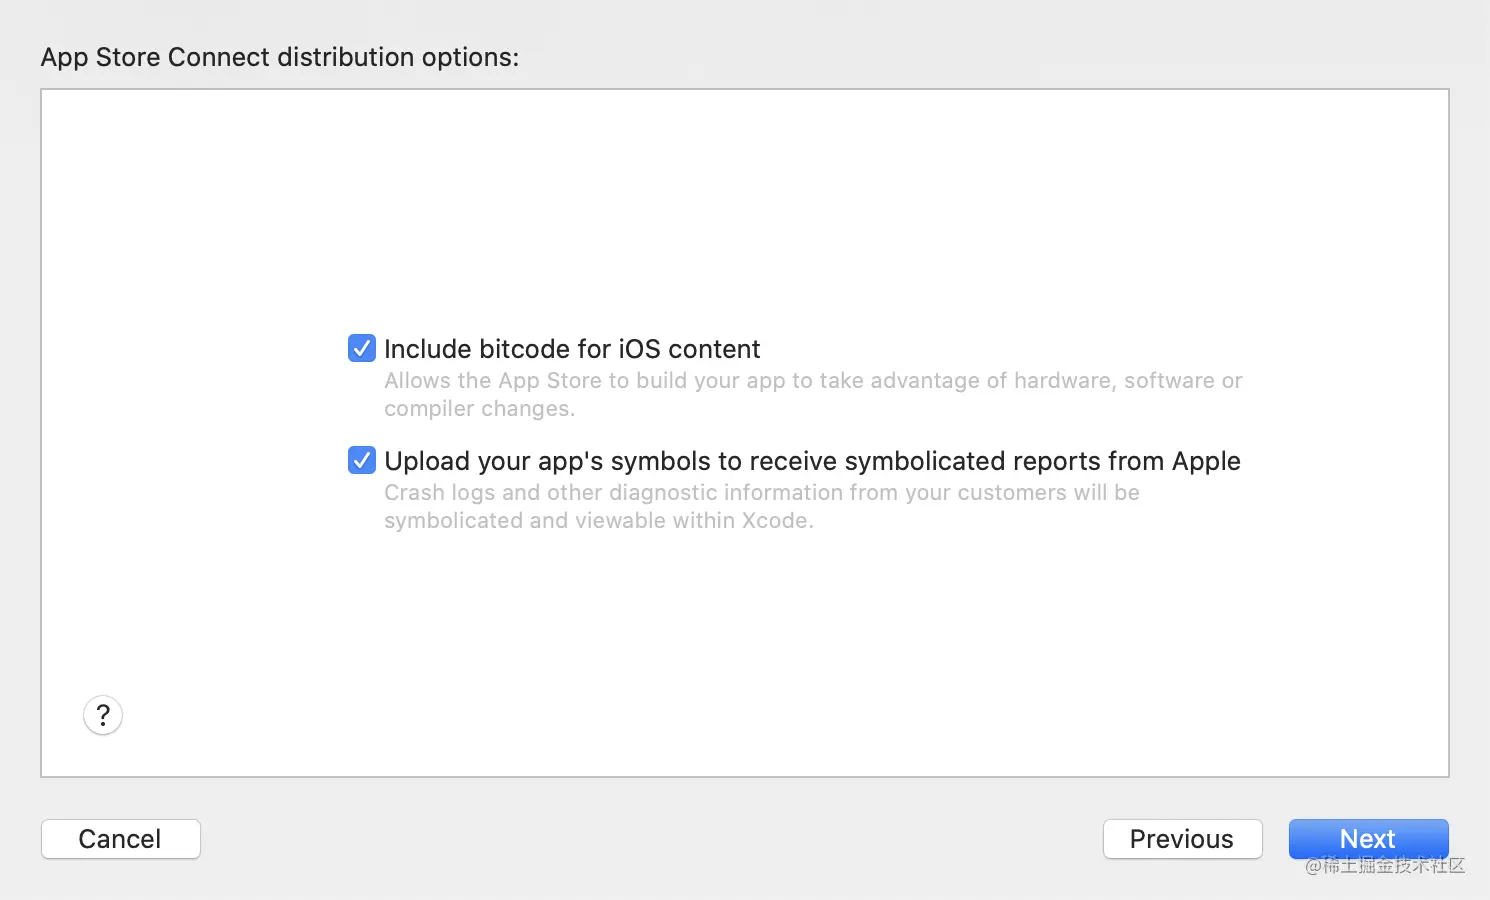Click the "App Store Connect distribution options:" heading
This screenshot has height=900, width=1490.
pos(280,57)
